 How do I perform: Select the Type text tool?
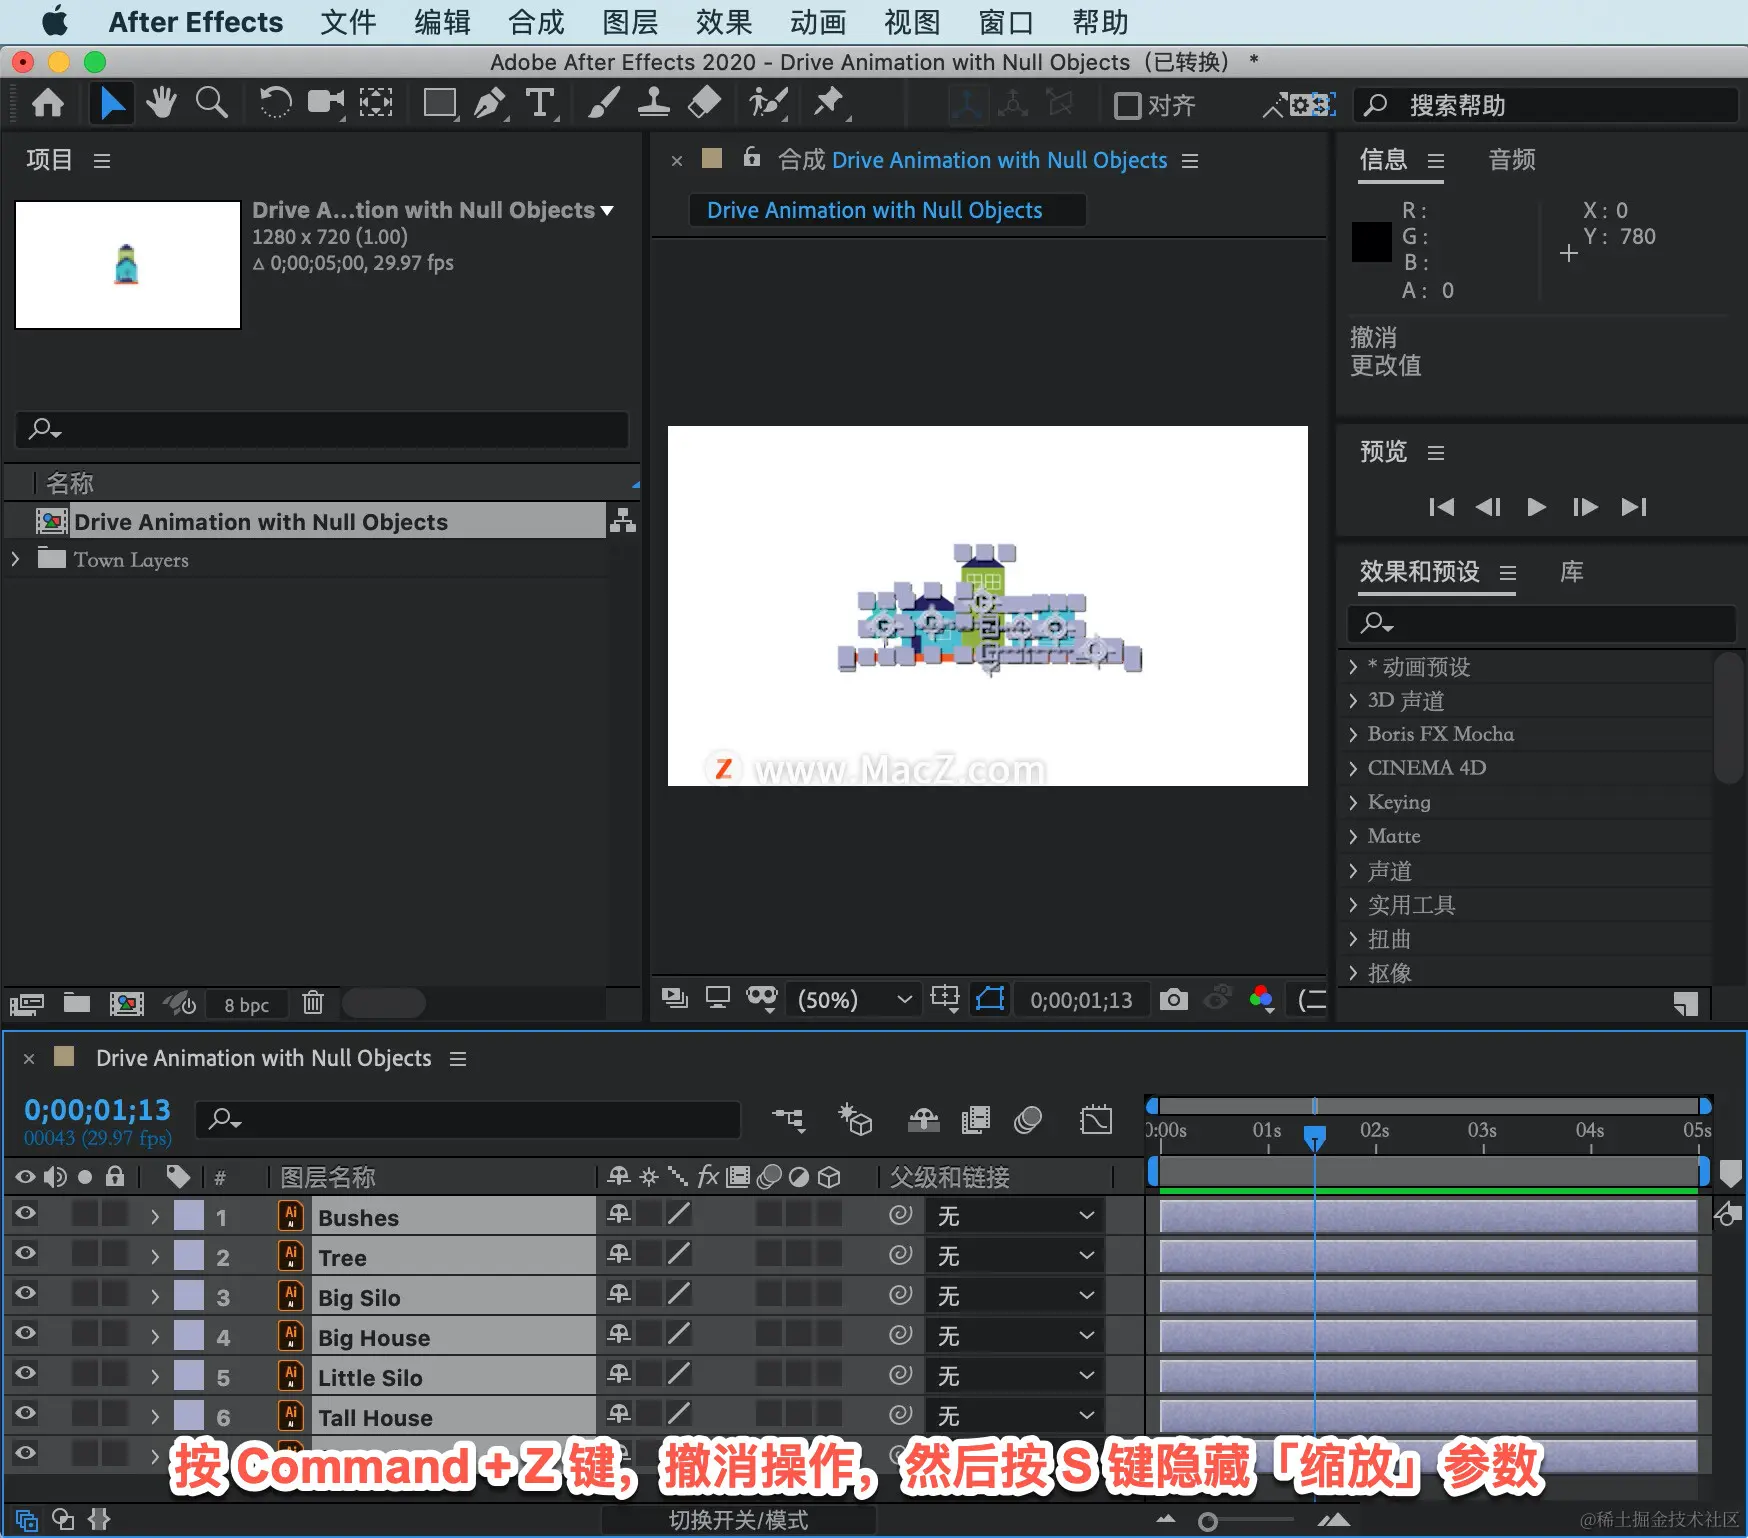[540, 103]
